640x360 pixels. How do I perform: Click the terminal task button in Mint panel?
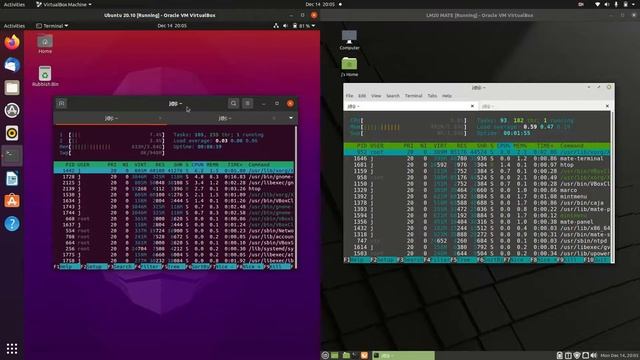pyautogui.click(x=403, y=356)
